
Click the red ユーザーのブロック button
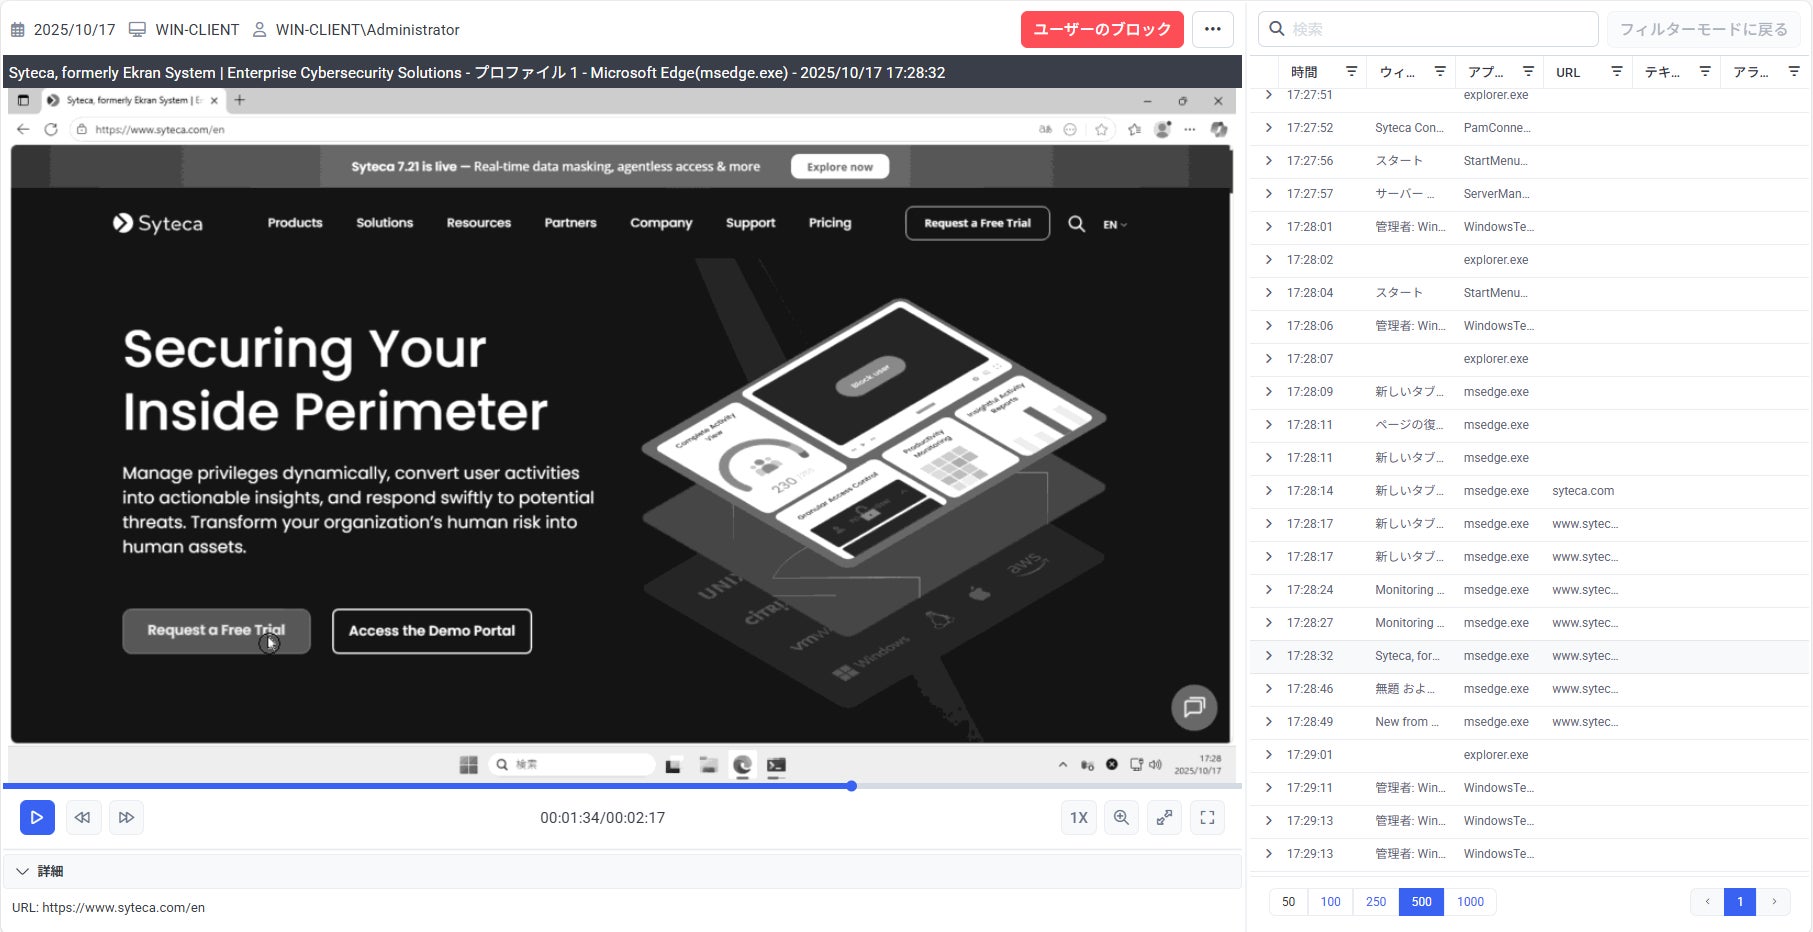(x=1102, y=29)
